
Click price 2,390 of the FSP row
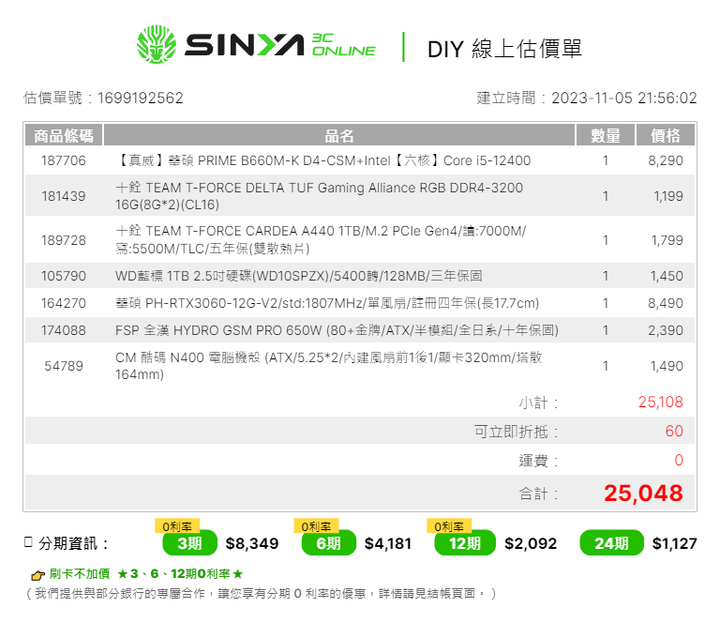pyautogui.click(x=665, y=330)
